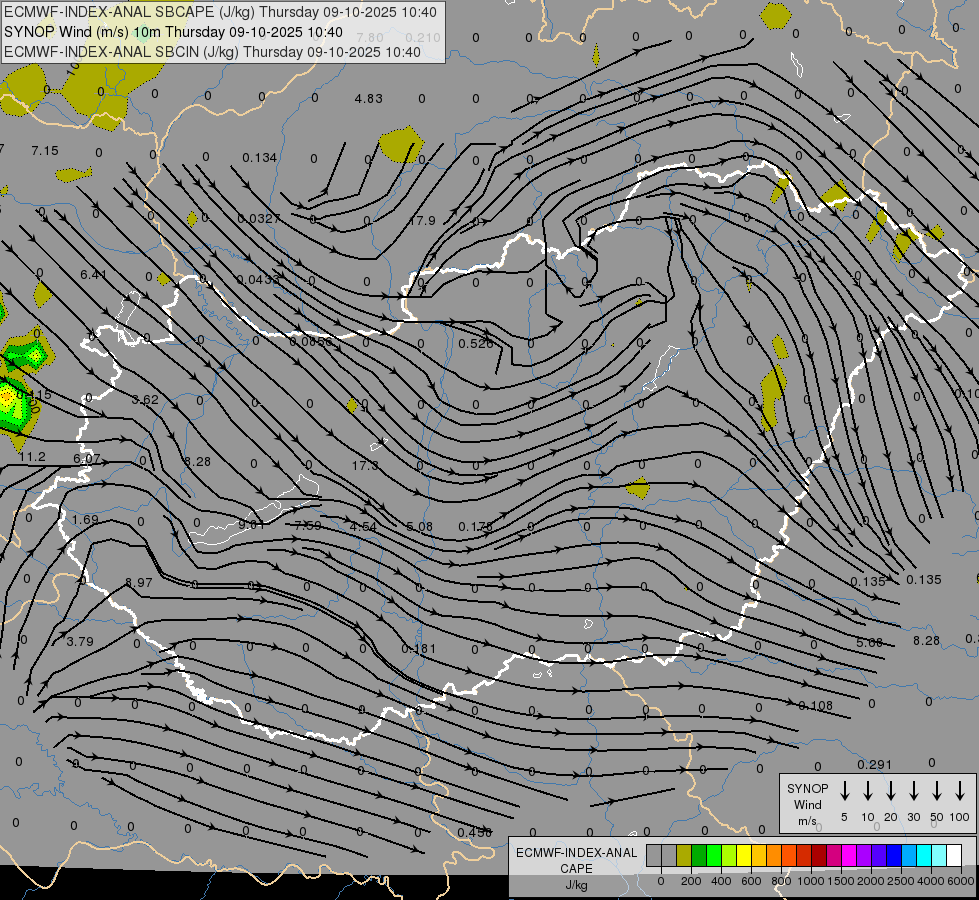Click the 6.07 value on the map
The image size is (979, 900).
point(87,458)
